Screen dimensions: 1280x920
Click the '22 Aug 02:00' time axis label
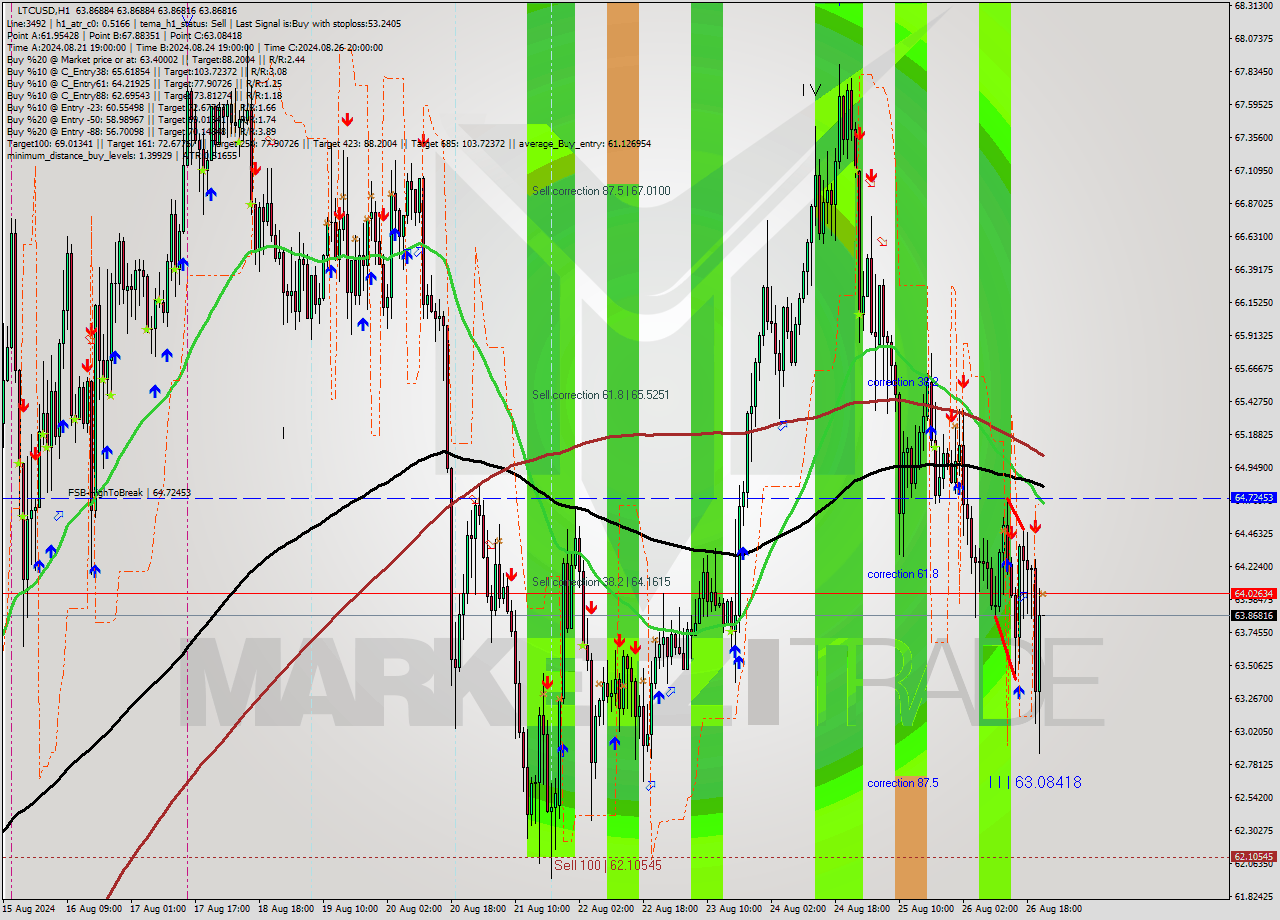point(607,909)
